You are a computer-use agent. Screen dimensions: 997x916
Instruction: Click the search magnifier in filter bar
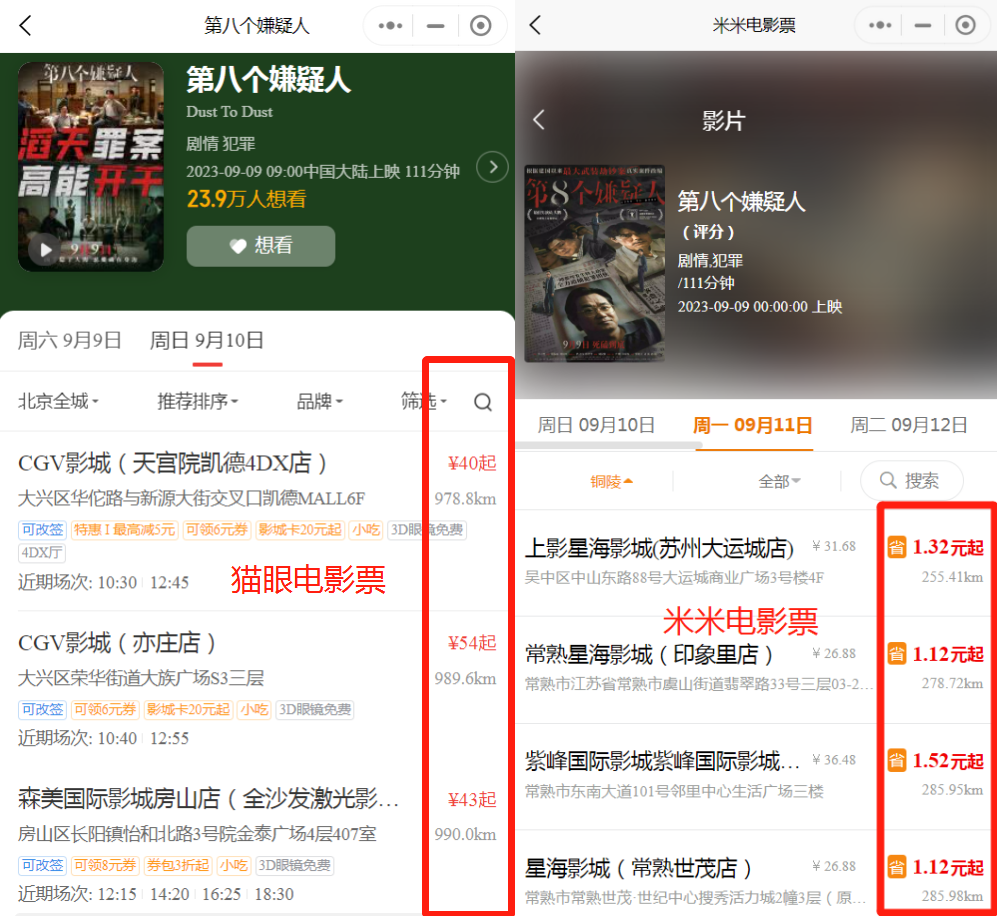tap(483, 402)
